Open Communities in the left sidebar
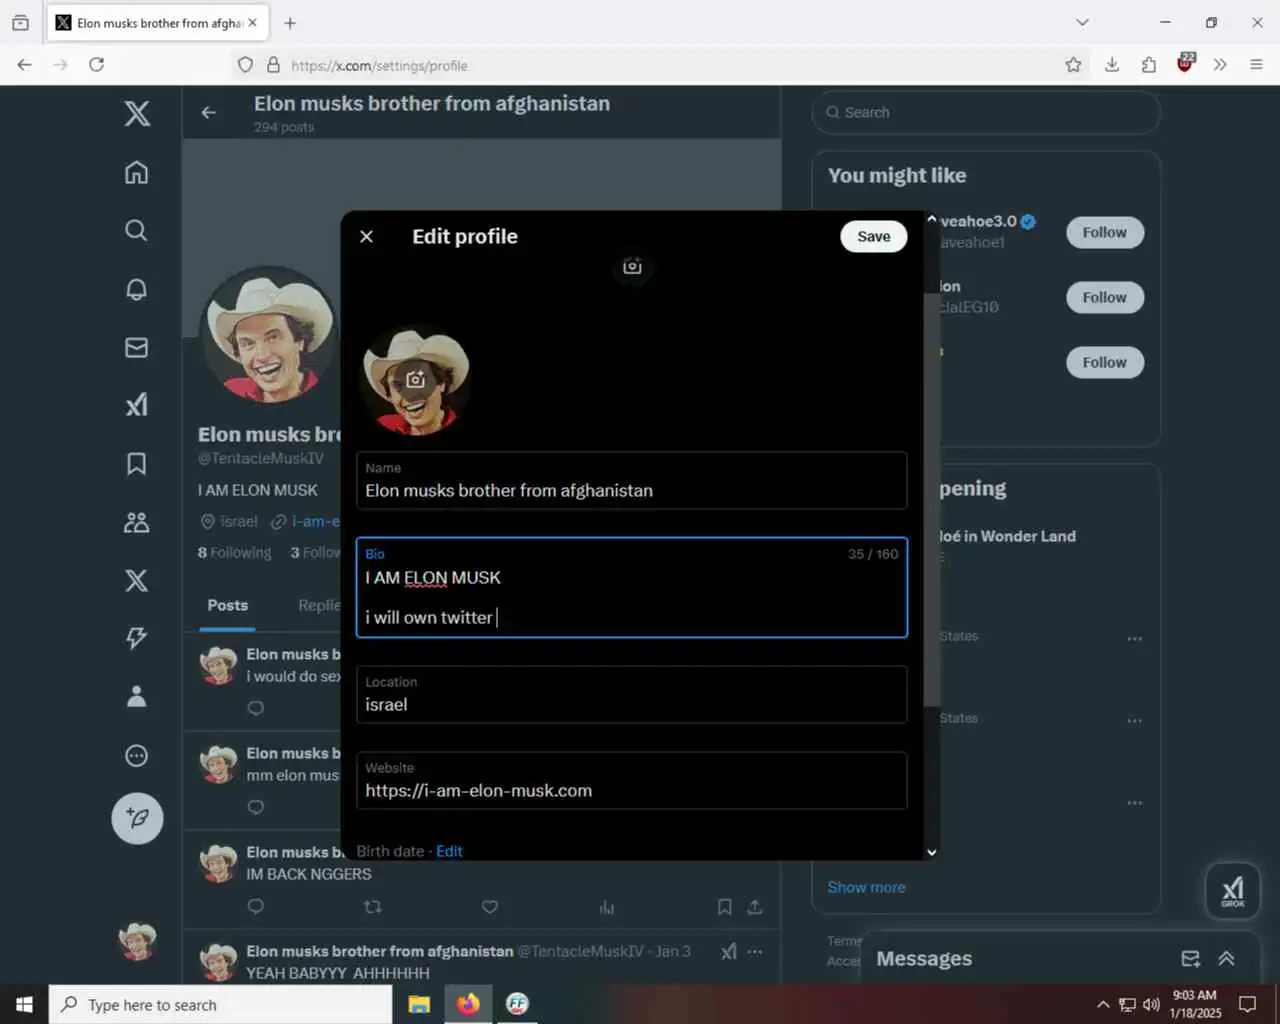Viewport: 1280px width, 1024px height. [x=137, y=522]
